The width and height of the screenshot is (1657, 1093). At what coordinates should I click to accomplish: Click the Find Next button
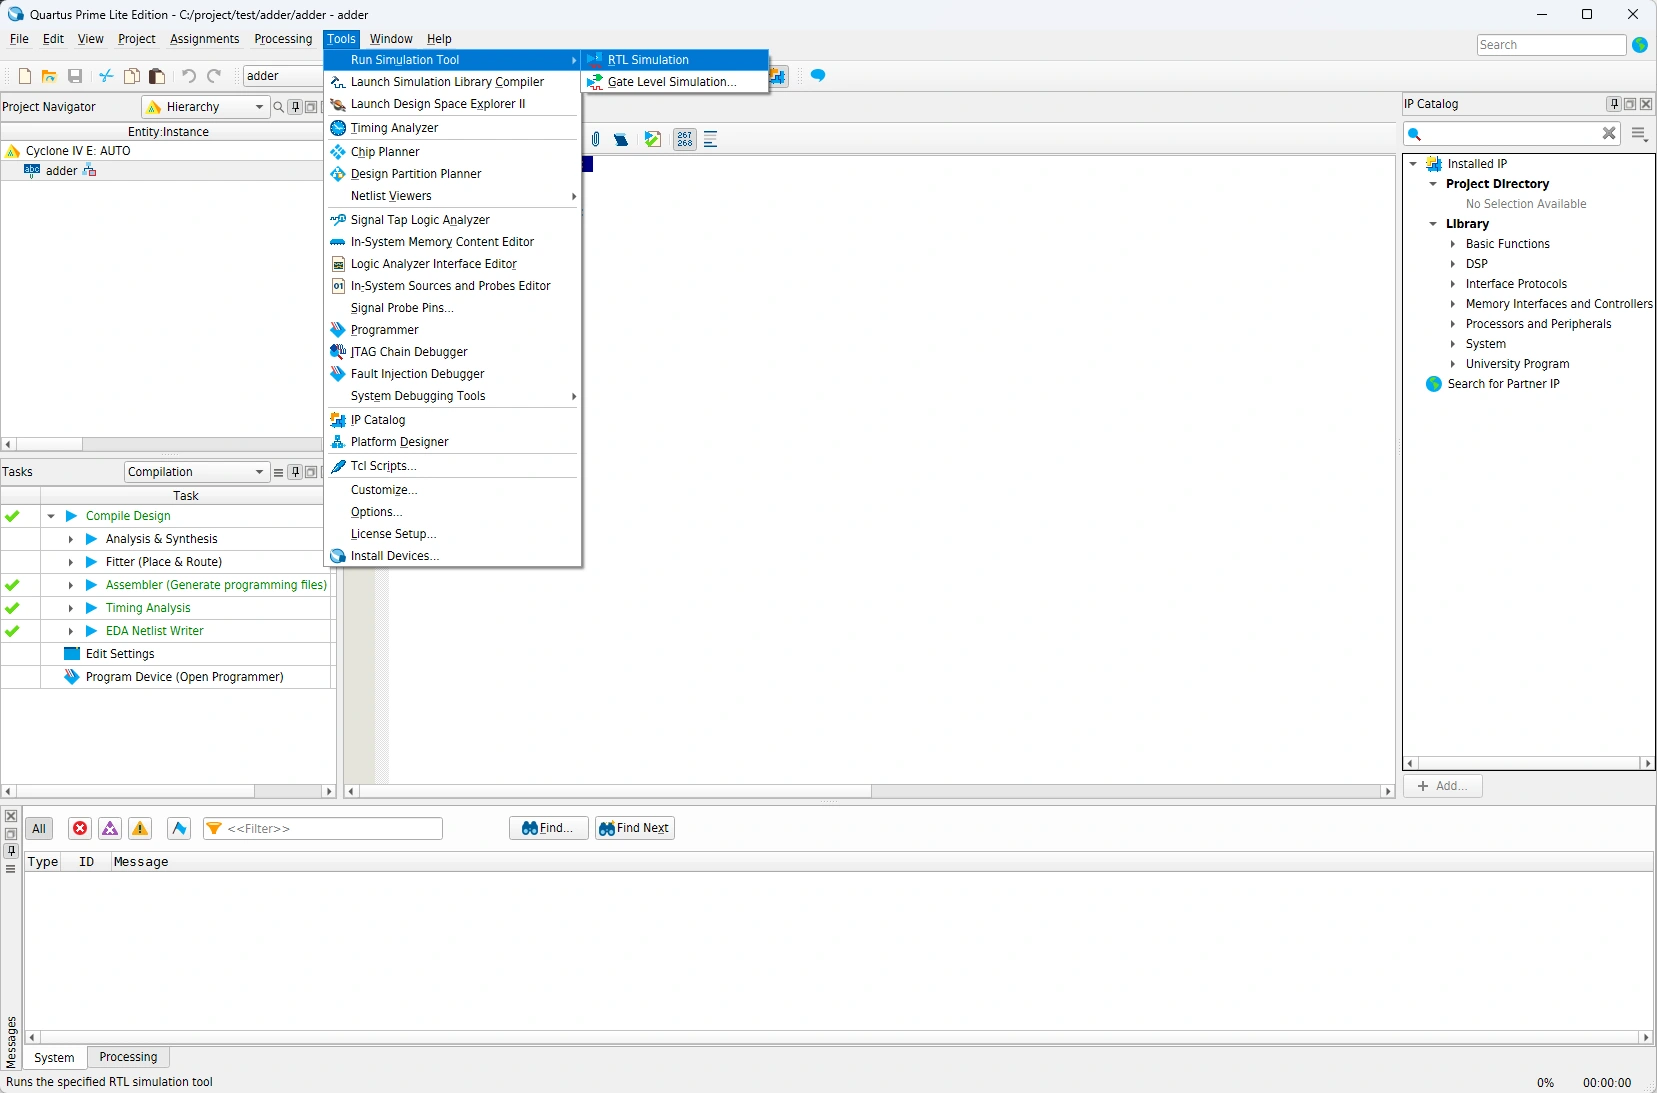pyautogui.click(x=635, y=828)
